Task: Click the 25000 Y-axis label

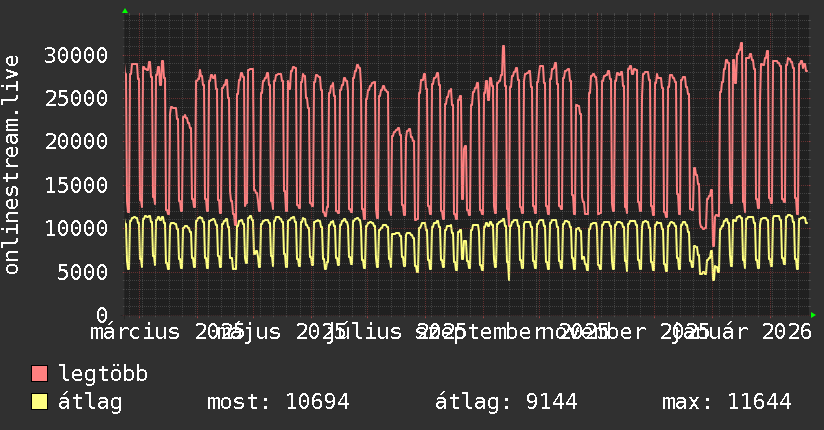Action: 79,98
